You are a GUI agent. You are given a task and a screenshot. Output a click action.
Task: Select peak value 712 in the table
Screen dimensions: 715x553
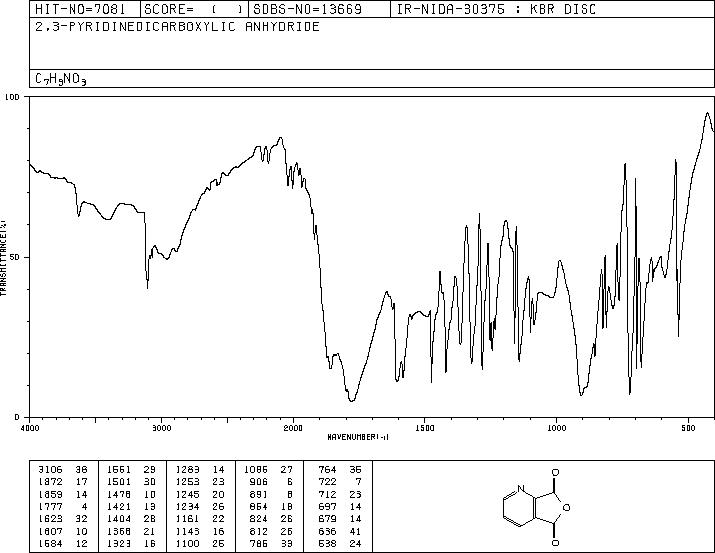click(327, 494)
